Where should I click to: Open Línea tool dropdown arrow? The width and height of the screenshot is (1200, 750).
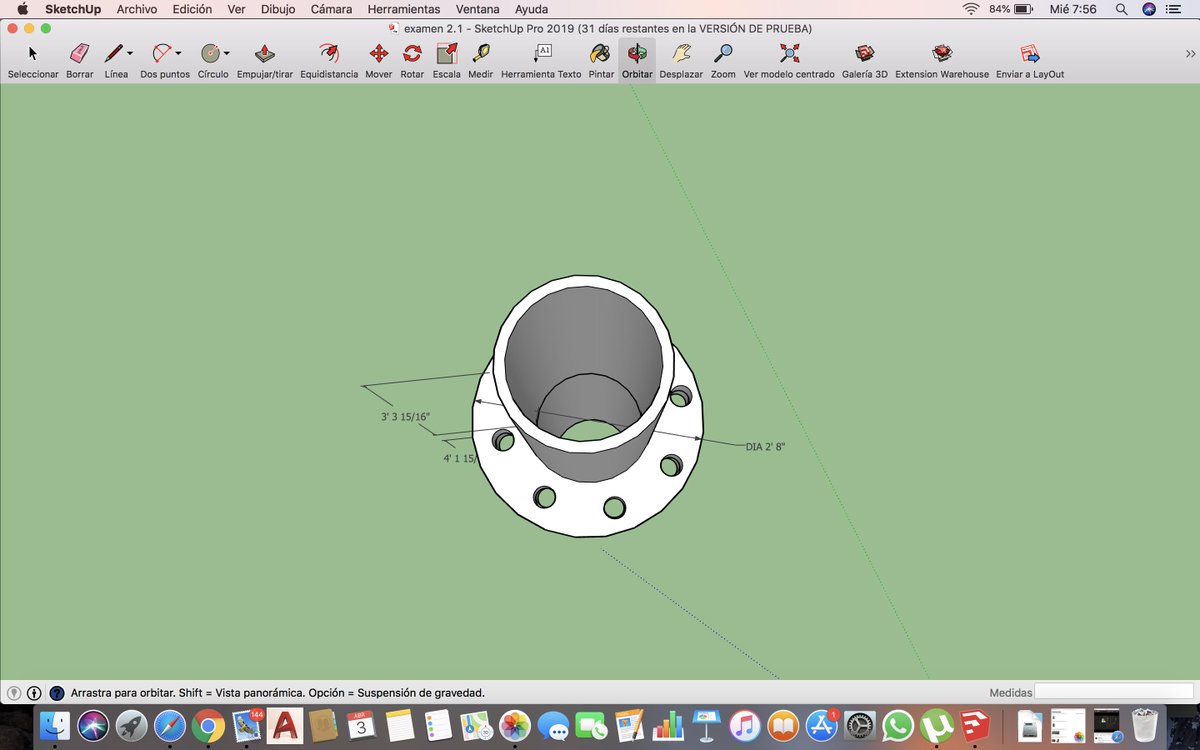click(x=130, y=54)
